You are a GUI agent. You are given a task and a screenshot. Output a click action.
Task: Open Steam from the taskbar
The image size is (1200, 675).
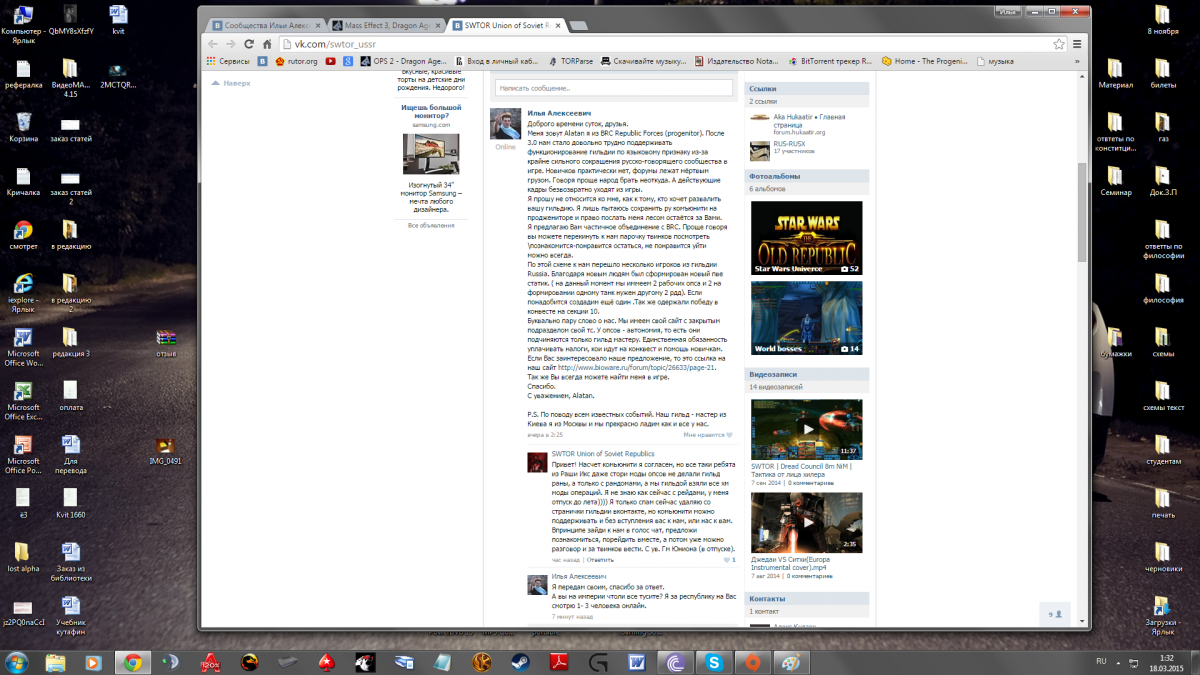click(x=520, y=661)
